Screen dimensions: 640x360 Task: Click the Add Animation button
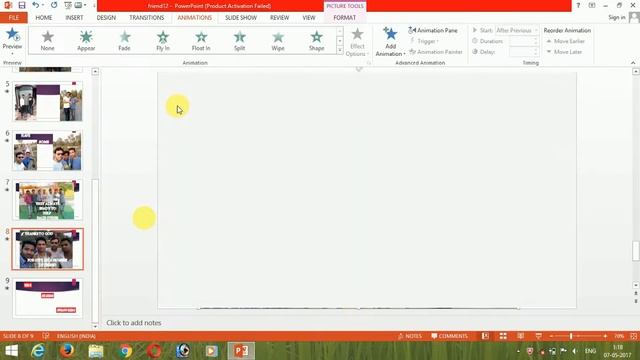coord(390,42)
